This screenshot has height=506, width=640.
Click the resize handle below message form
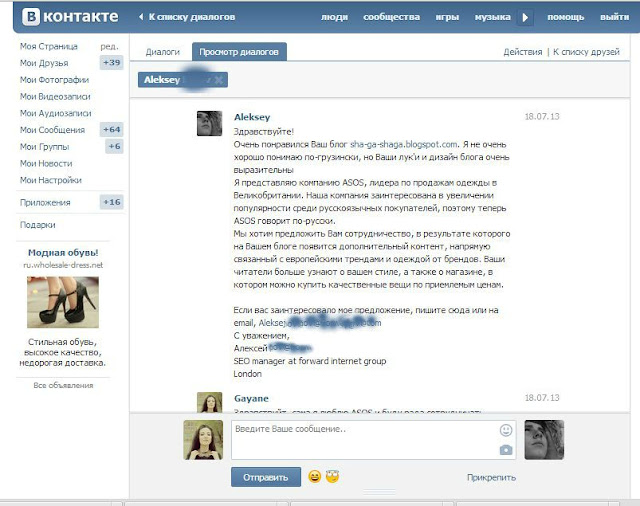379,492
